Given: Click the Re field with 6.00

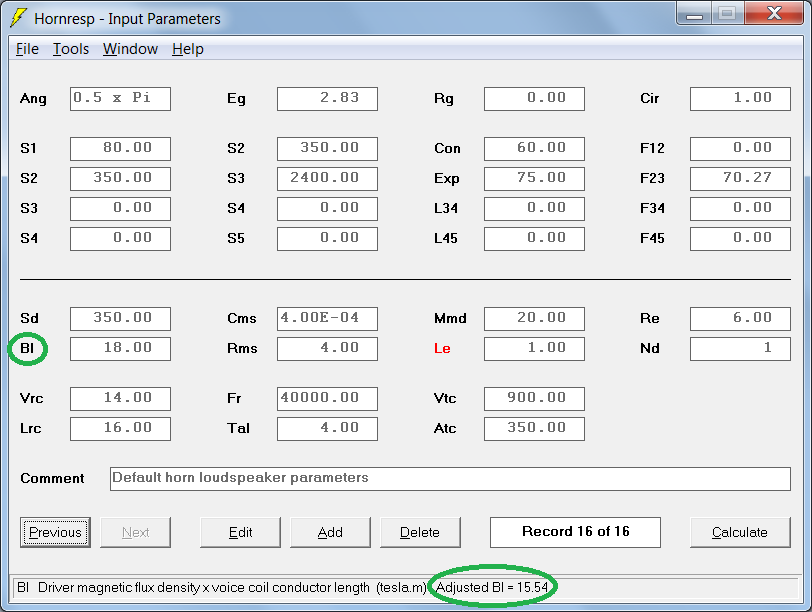Looking at the screenshot, I should pyautogui.click(x=741, y=319).
